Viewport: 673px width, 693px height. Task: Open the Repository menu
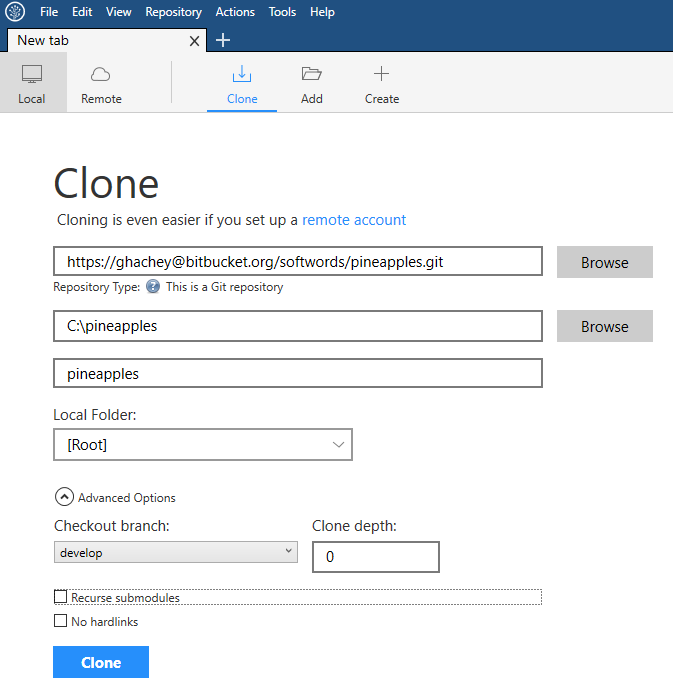coord(173,12)
